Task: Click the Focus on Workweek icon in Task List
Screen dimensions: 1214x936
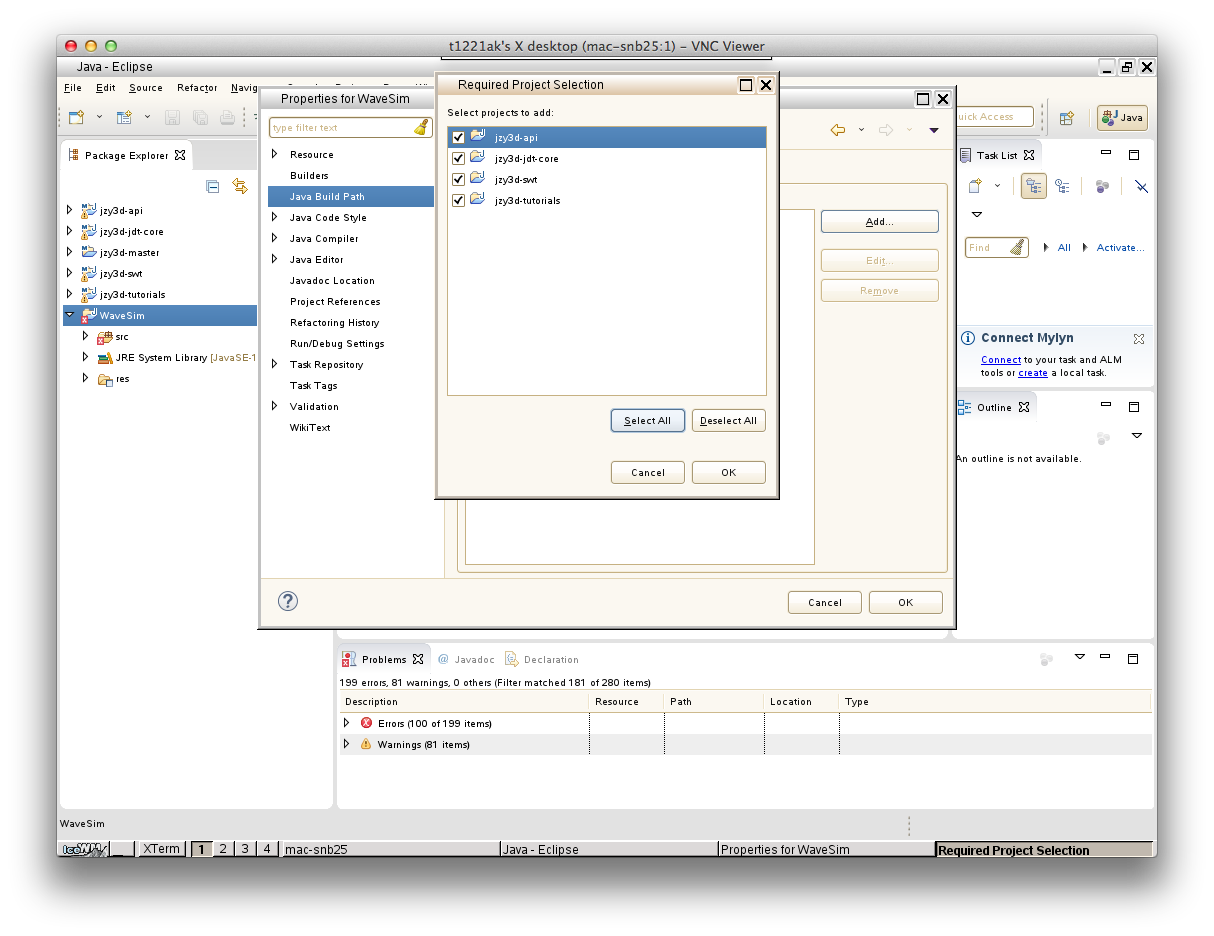Action: pos(1102,186)
